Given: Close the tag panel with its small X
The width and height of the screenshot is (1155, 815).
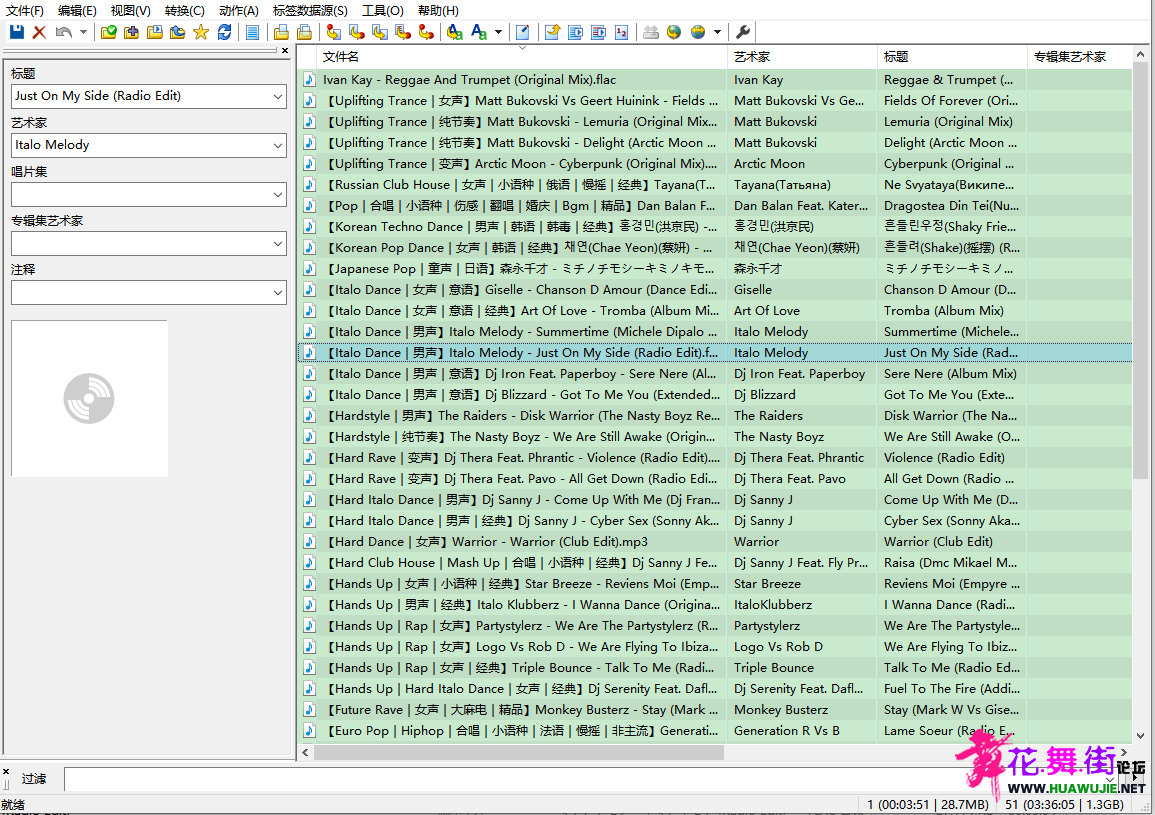Looking at the screenshot, I should 285,50.
